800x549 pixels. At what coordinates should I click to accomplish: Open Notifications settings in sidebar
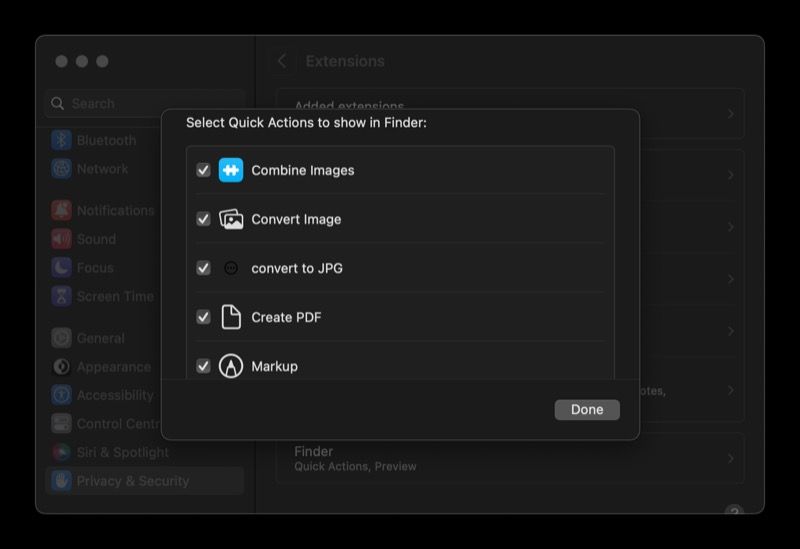click(x=104, y=211)
